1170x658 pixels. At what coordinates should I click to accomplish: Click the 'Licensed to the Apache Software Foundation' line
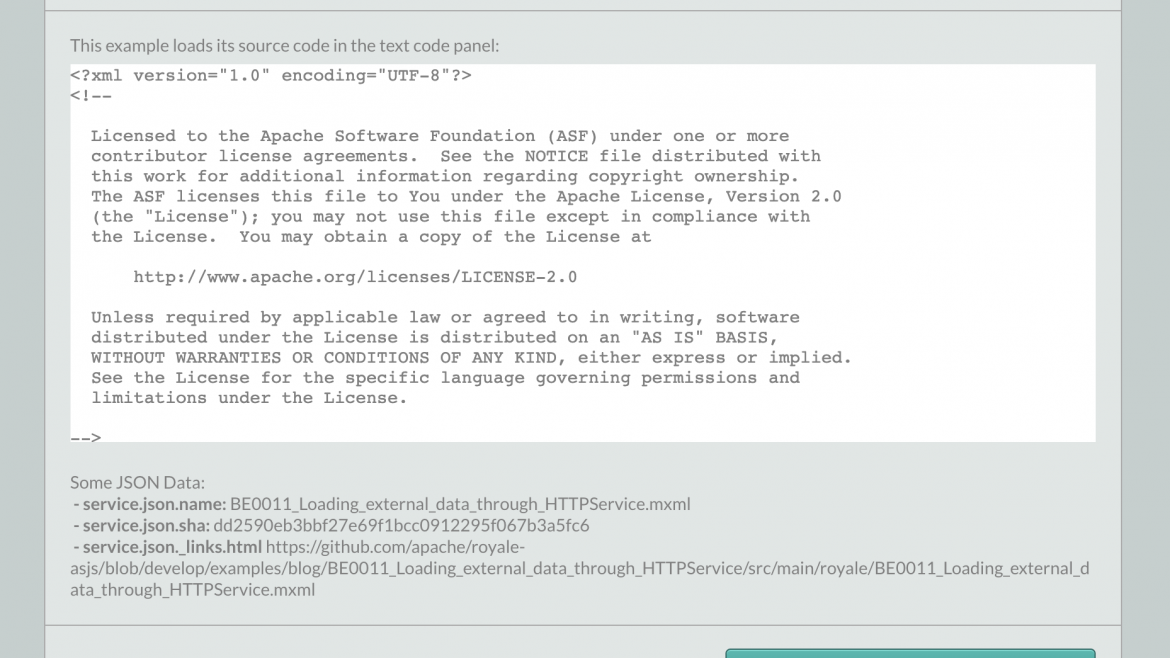click(x=439, y=136)
